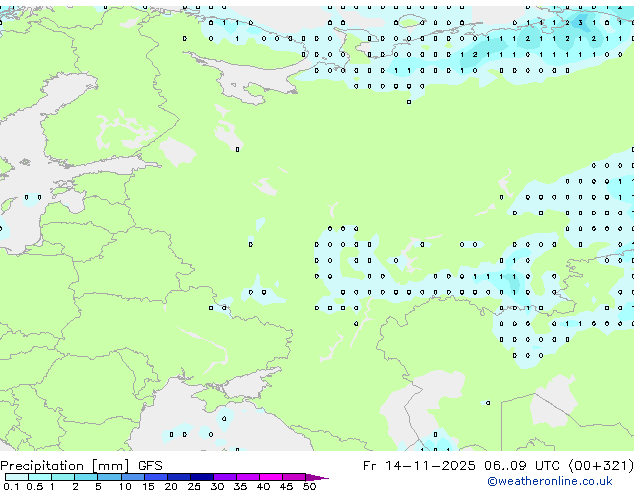Click the 15–20 mm legend swatch
Image resolution: width=634 pixels, height=490 pixels.
click(156, 477)
